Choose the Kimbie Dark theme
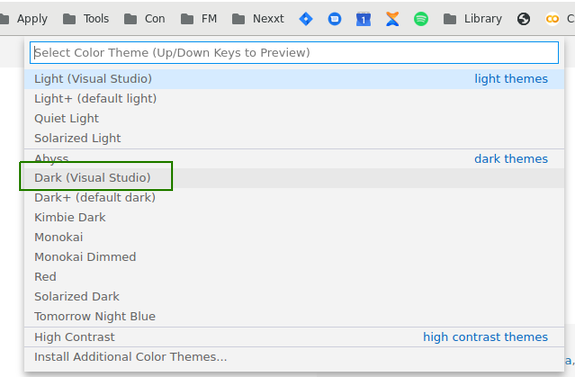 (294, 217)
